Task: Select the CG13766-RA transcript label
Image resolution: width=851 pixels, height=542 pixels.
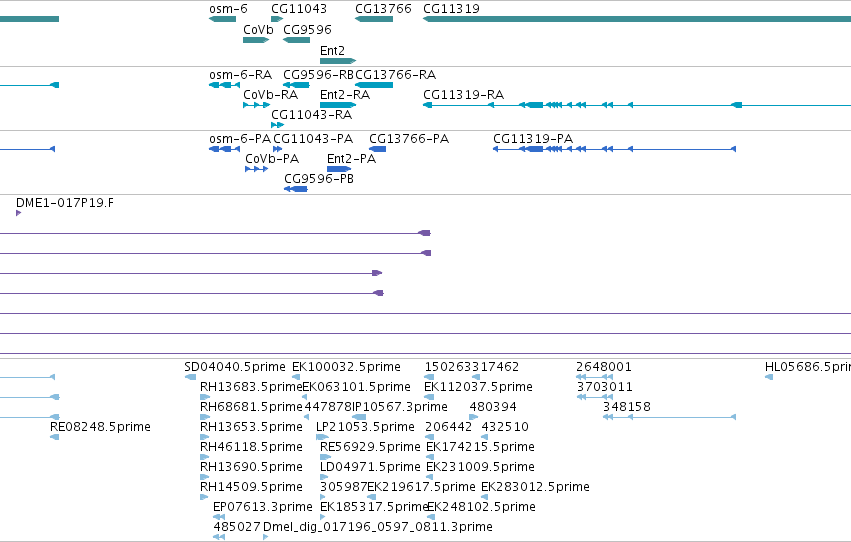Action: (x=396, y=74)
